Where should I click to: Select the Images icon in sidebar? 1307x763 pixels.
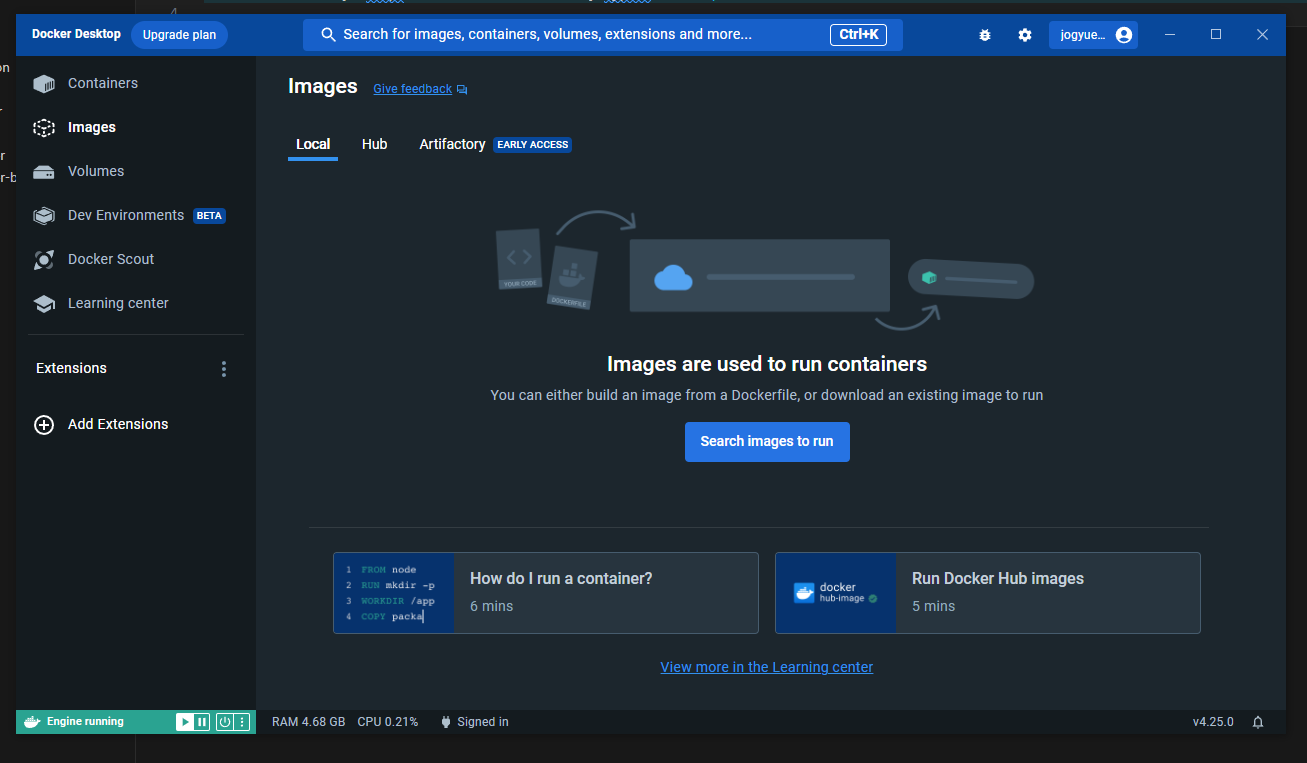point(44,128)
